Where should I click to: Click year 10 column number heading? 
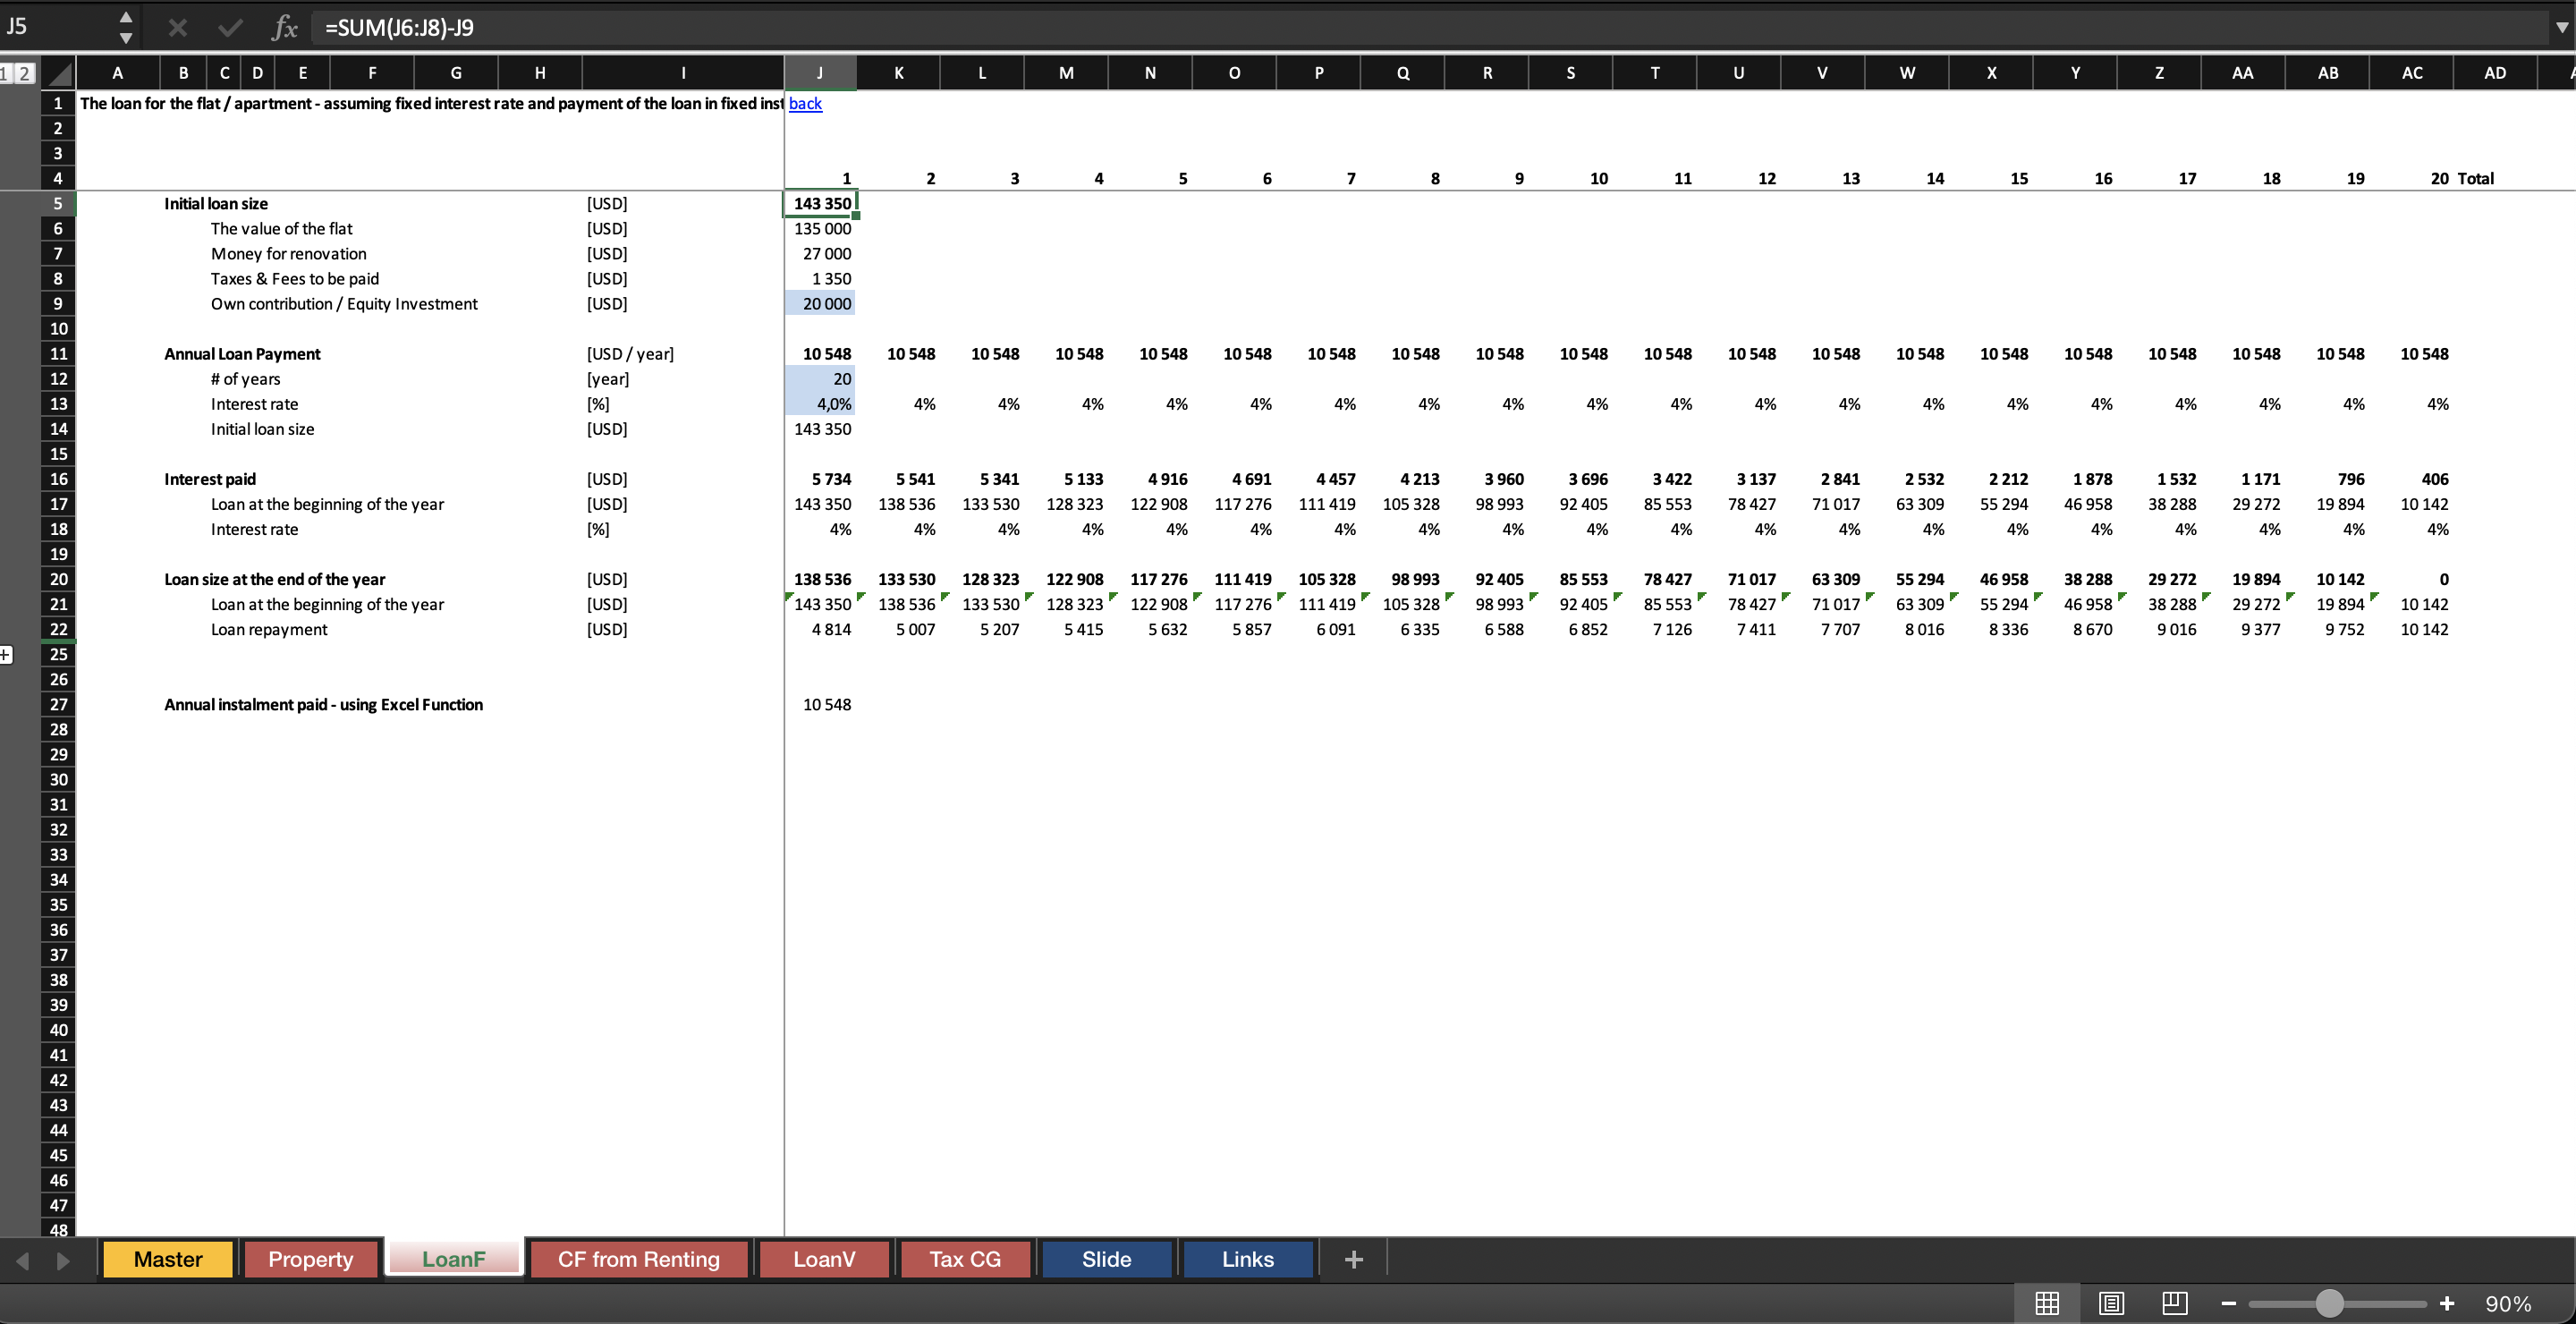tap(1598, 179)
